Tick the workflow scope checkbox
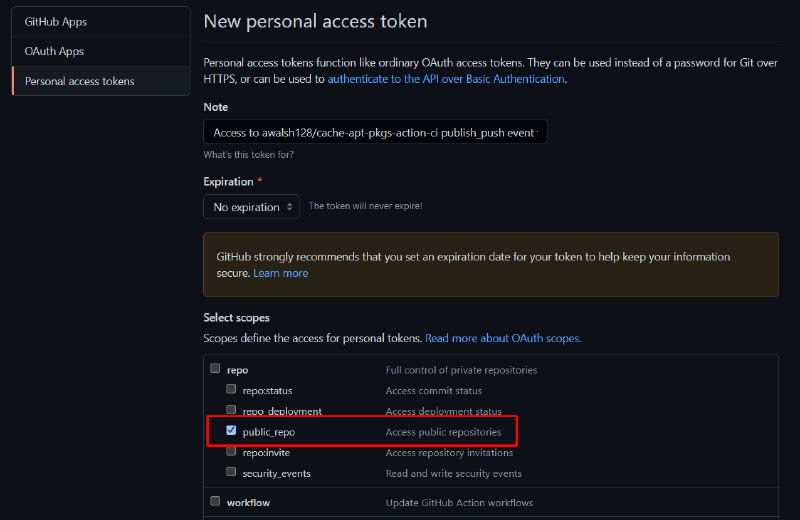800x520 pixels. click(x=215, y=501)
